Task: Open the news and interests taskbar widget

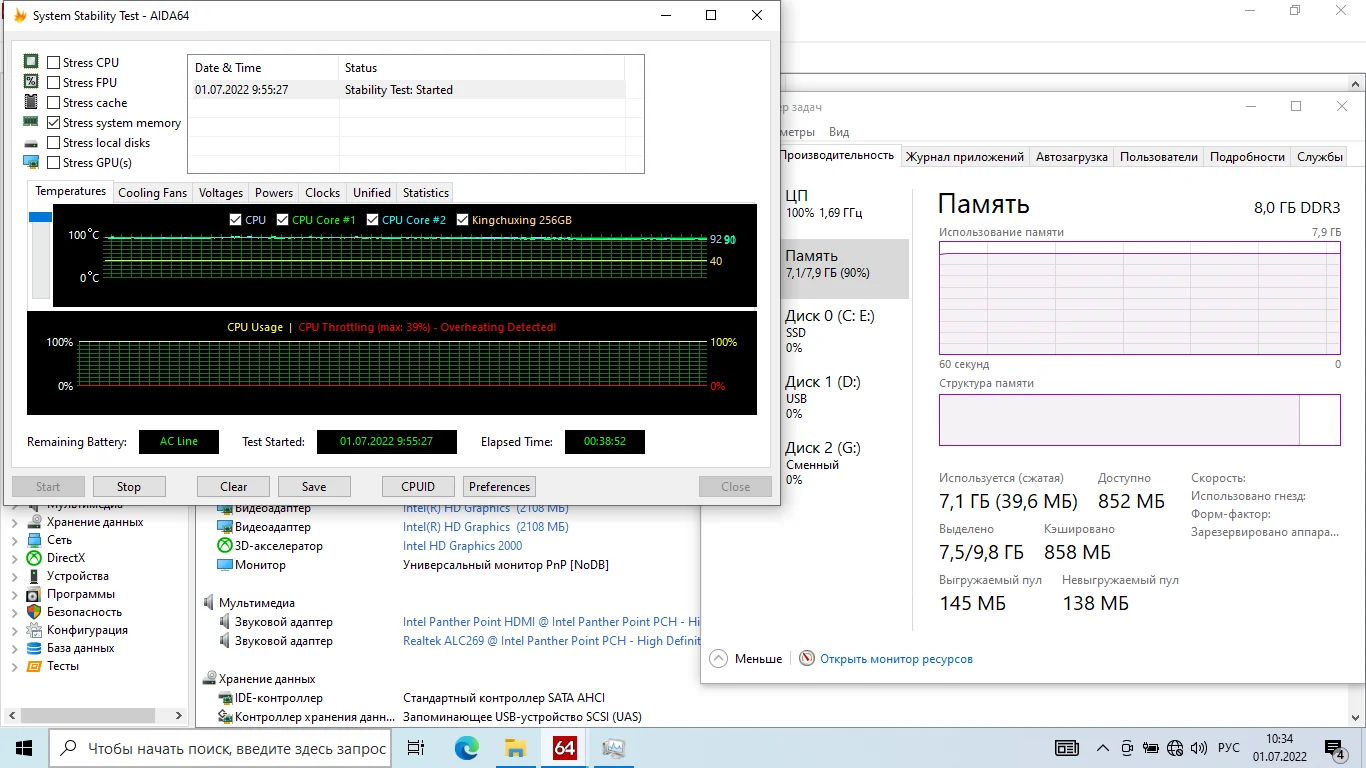Action: [x=1067, y=748]
